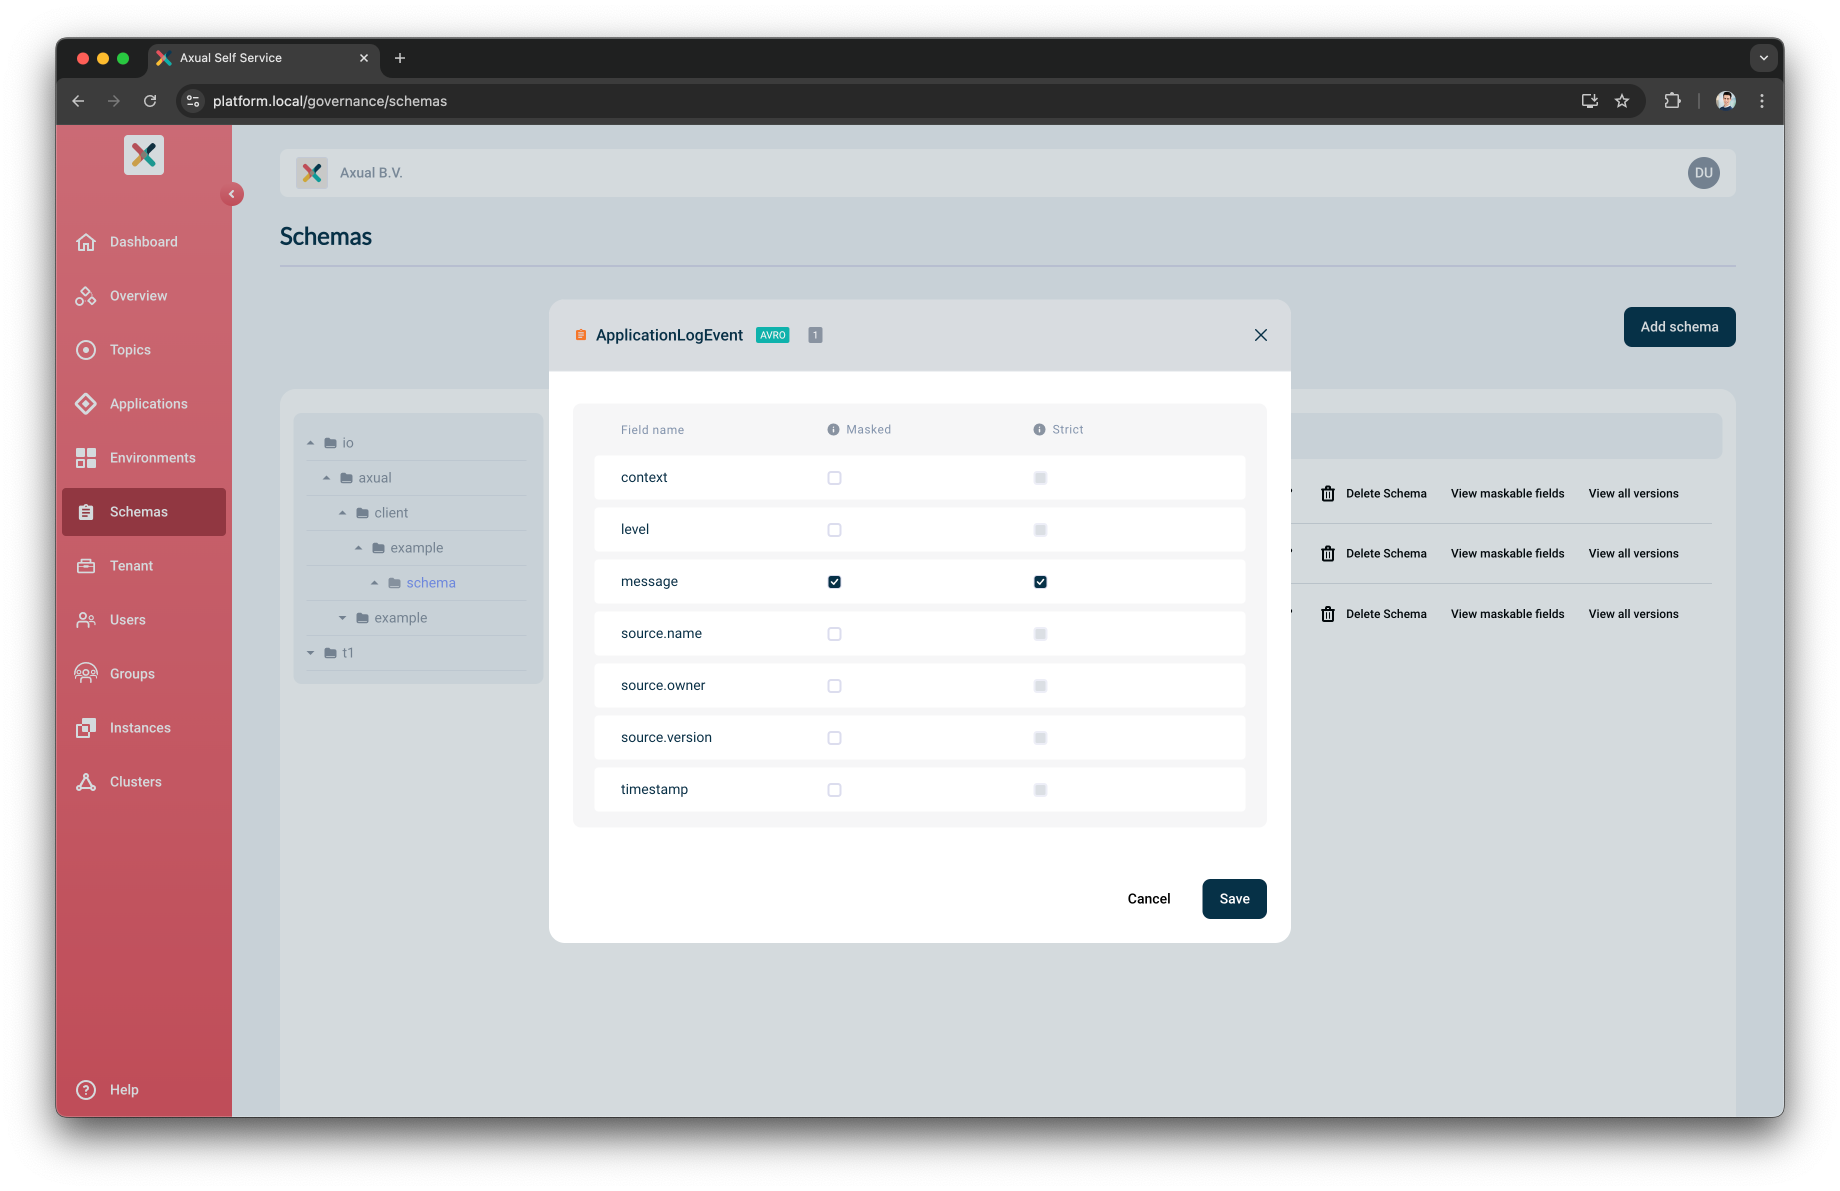Click the Axual B.V. tenant logo
1840x1191 pixels.
pos(312,173)
